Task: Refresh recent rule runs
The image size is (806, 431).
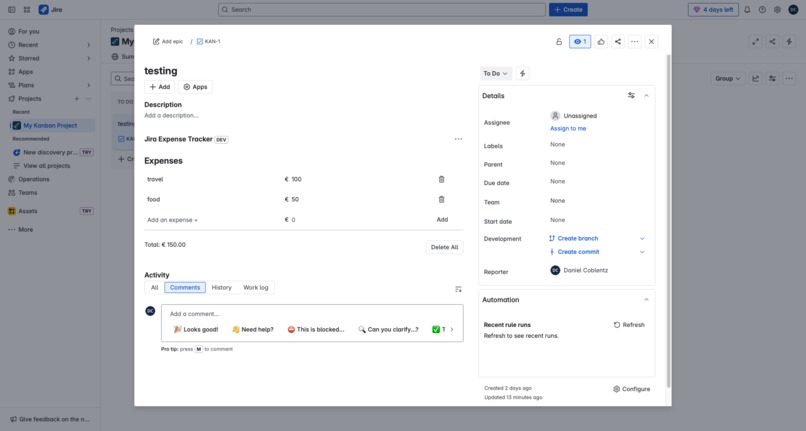Action: [x=629, y=325]
